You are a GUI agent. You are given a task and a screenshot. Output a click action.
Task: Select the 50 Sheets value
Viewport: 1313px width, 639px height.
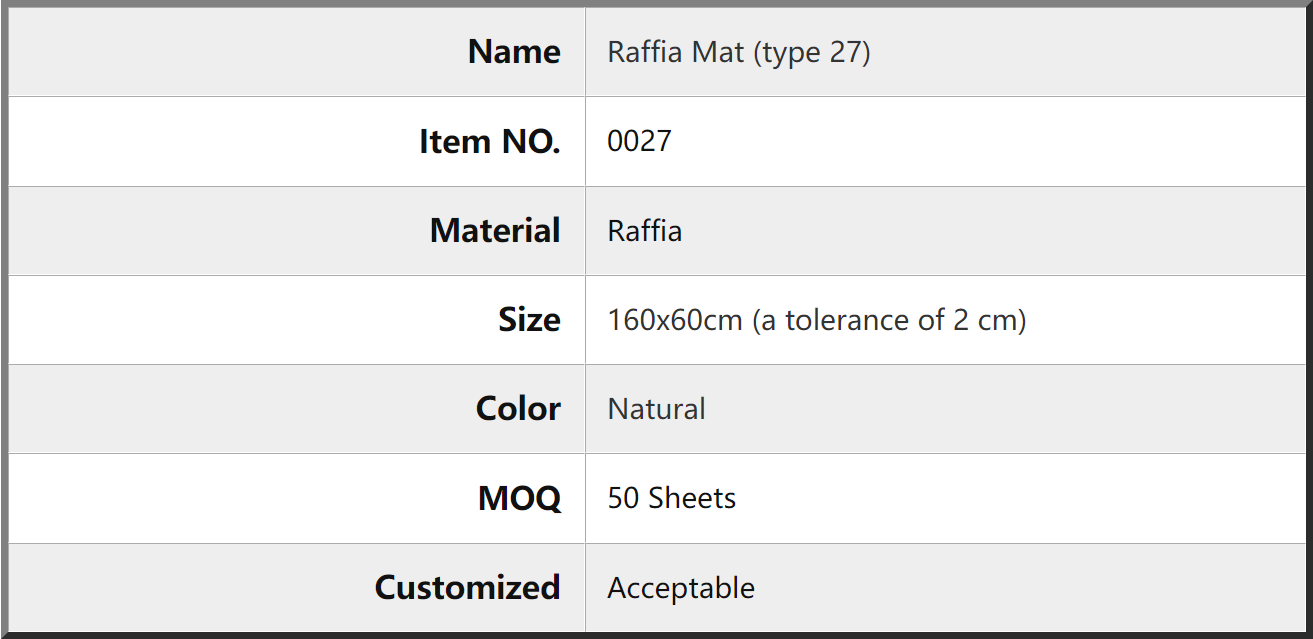pyautogui.click(x=672, y=498)
